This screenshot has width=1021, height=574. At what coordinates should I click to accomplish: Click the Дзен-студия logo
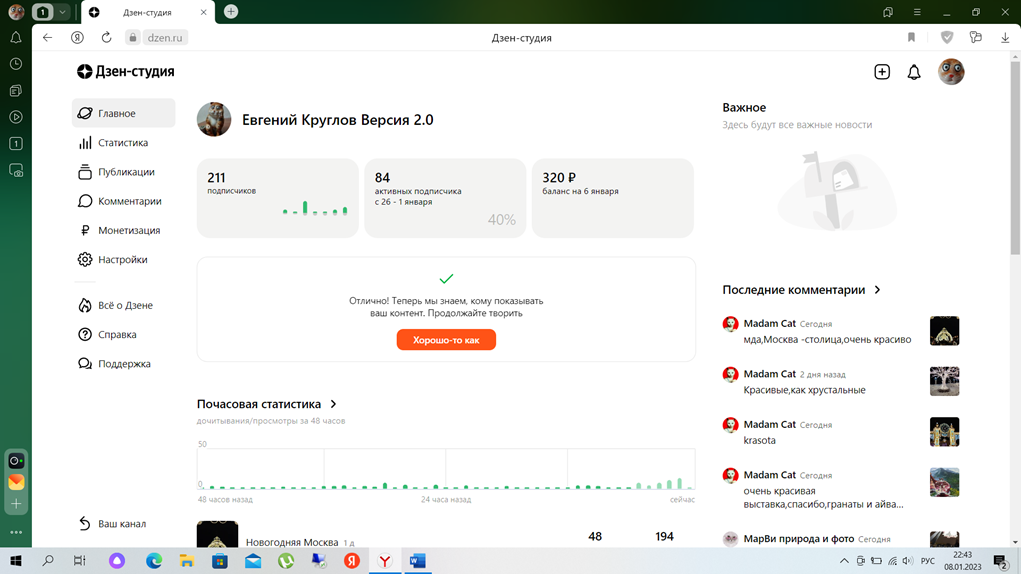point(126,72)
